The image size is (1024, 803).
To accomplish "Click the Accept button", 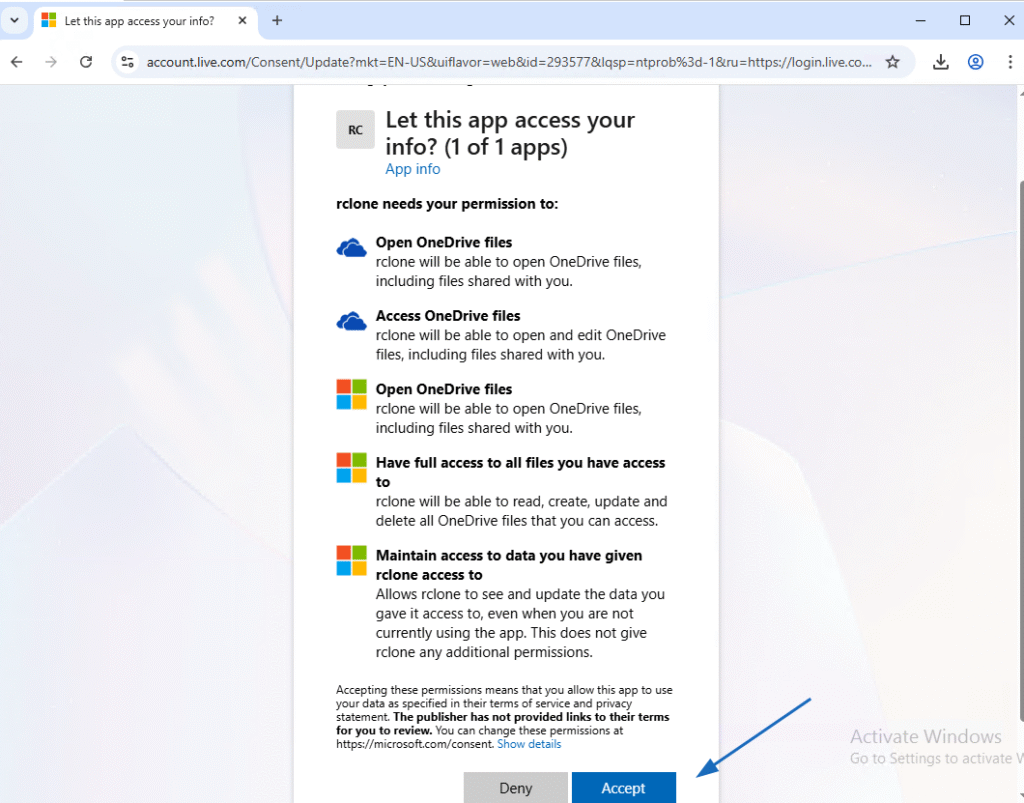I will pyautogui.click(x=623, y=787).
